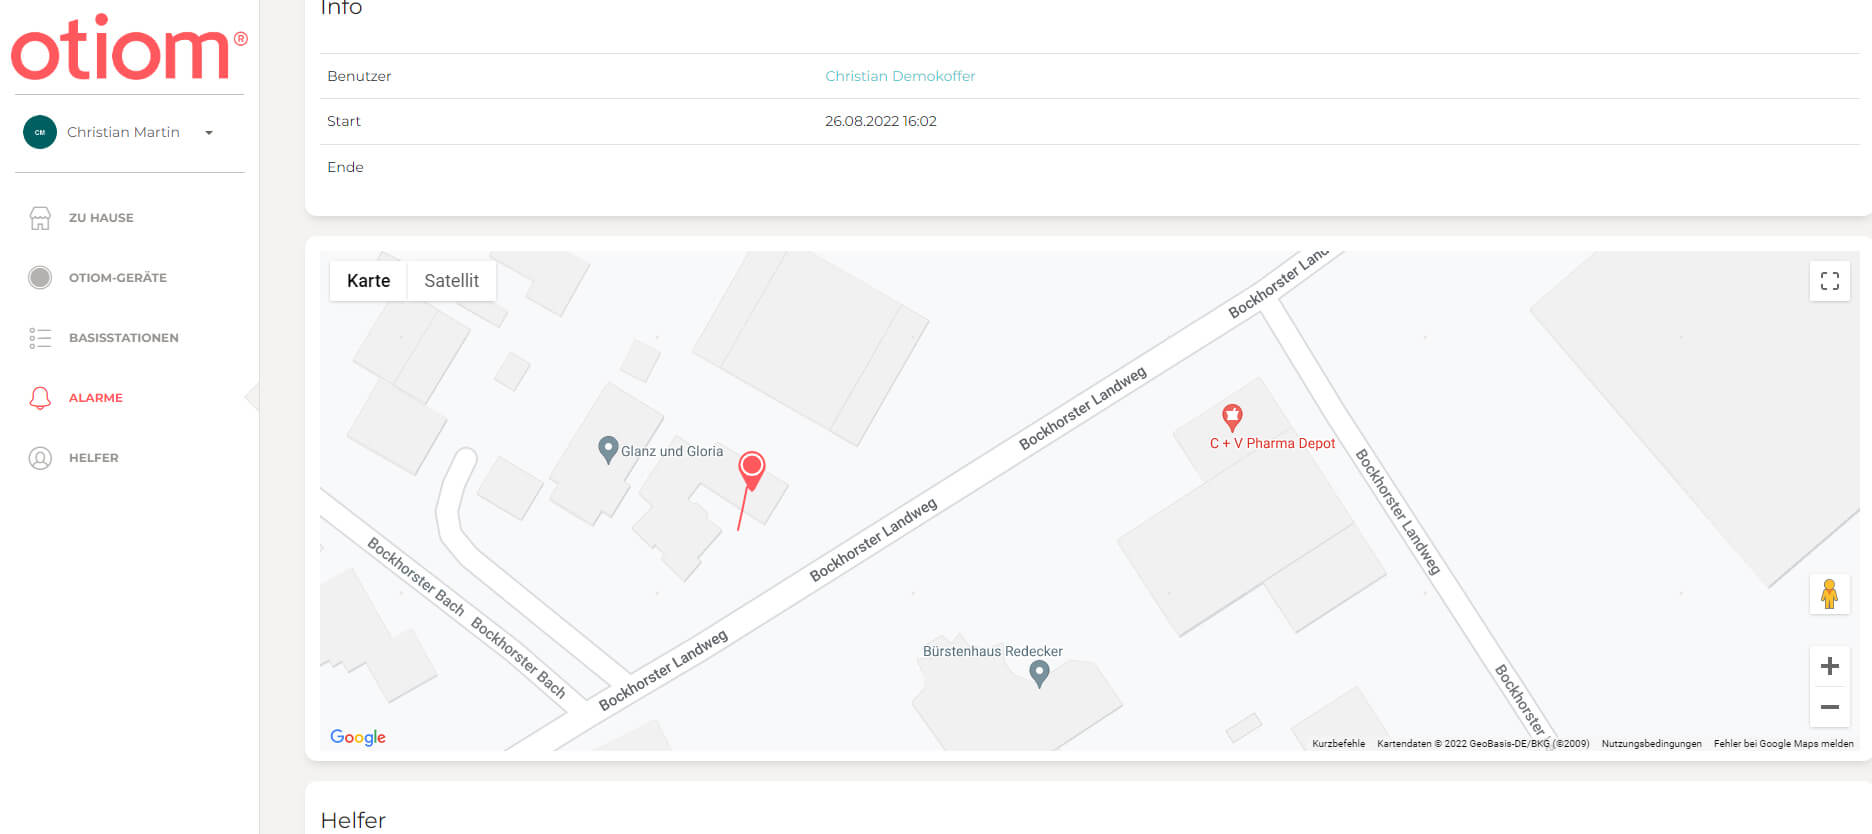1872x834 pixels.
Task: Zoom in on the map
Action: (1829, 667)
